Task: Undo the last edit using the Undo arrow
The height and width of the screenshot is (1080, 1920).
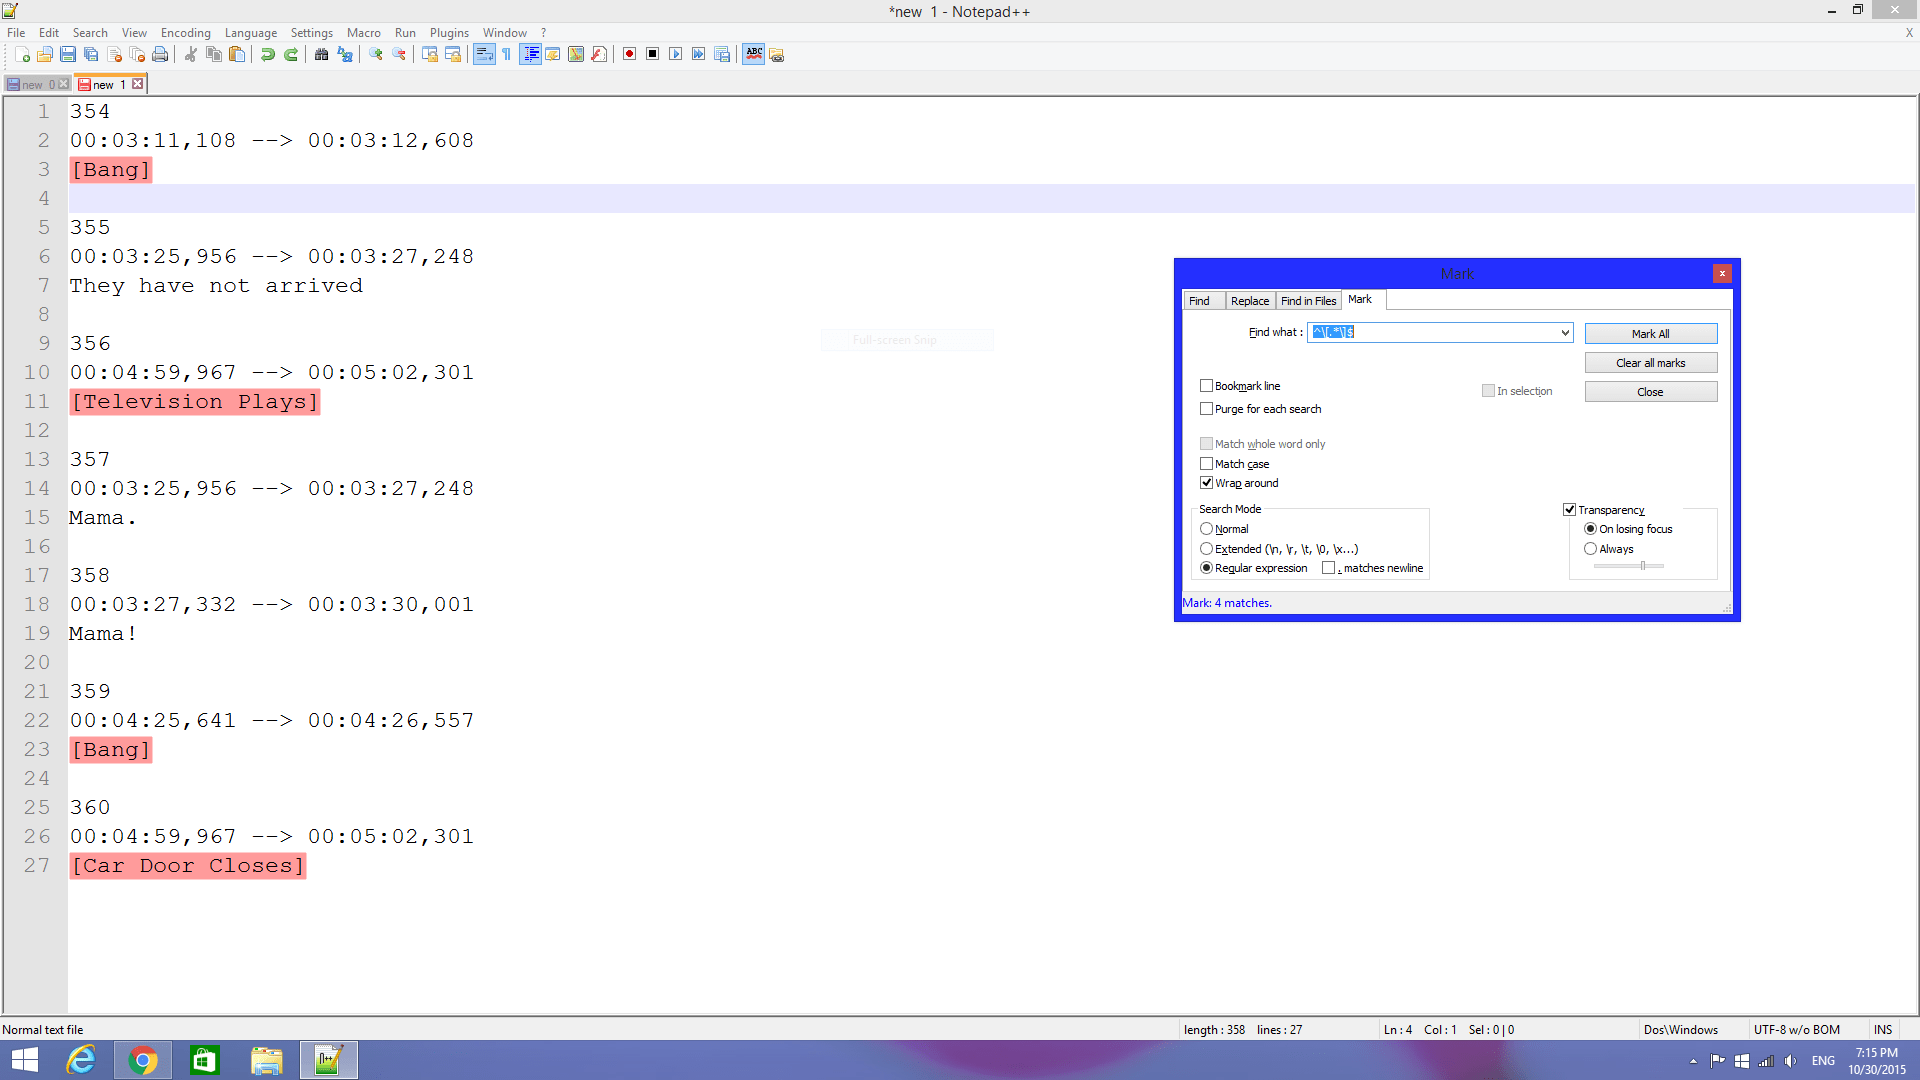Action: tap(268, 55)
